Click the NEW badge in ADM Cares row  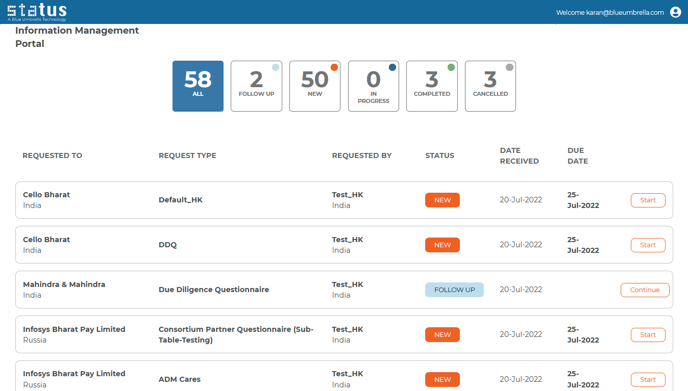click(x=442, y=380)
